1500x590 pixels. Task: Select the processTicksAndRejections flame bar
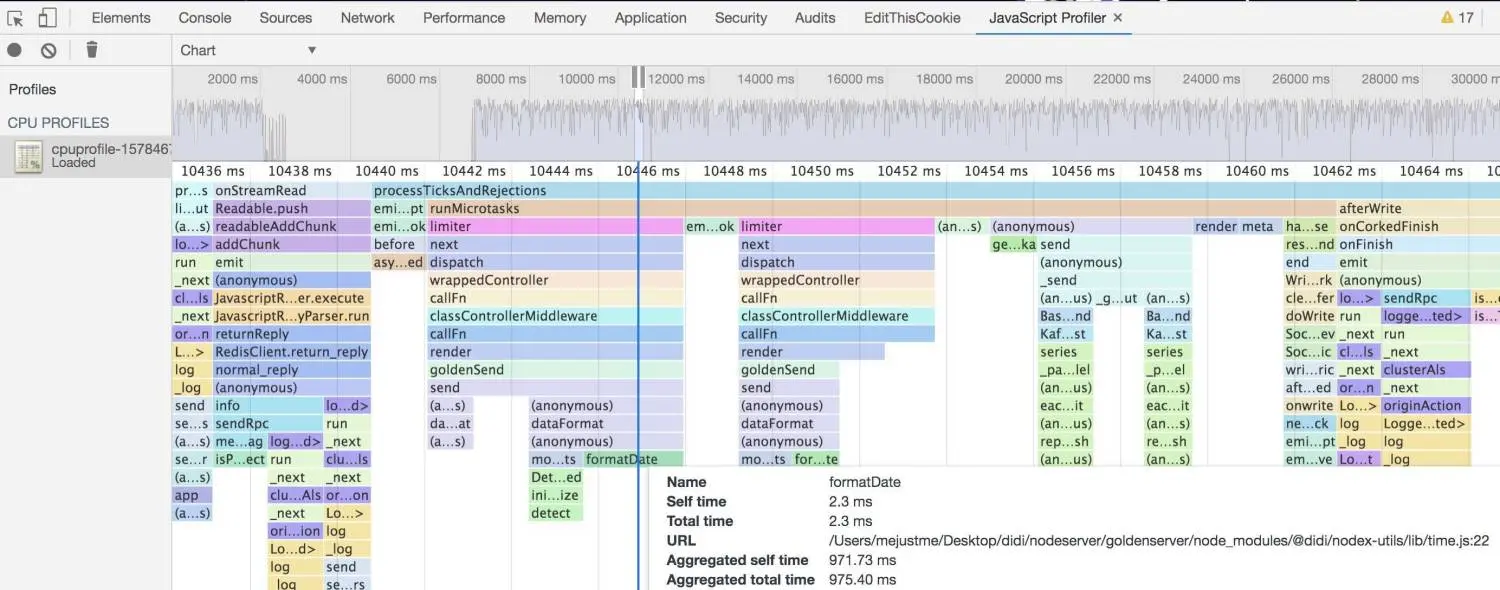tap(935, 191)
